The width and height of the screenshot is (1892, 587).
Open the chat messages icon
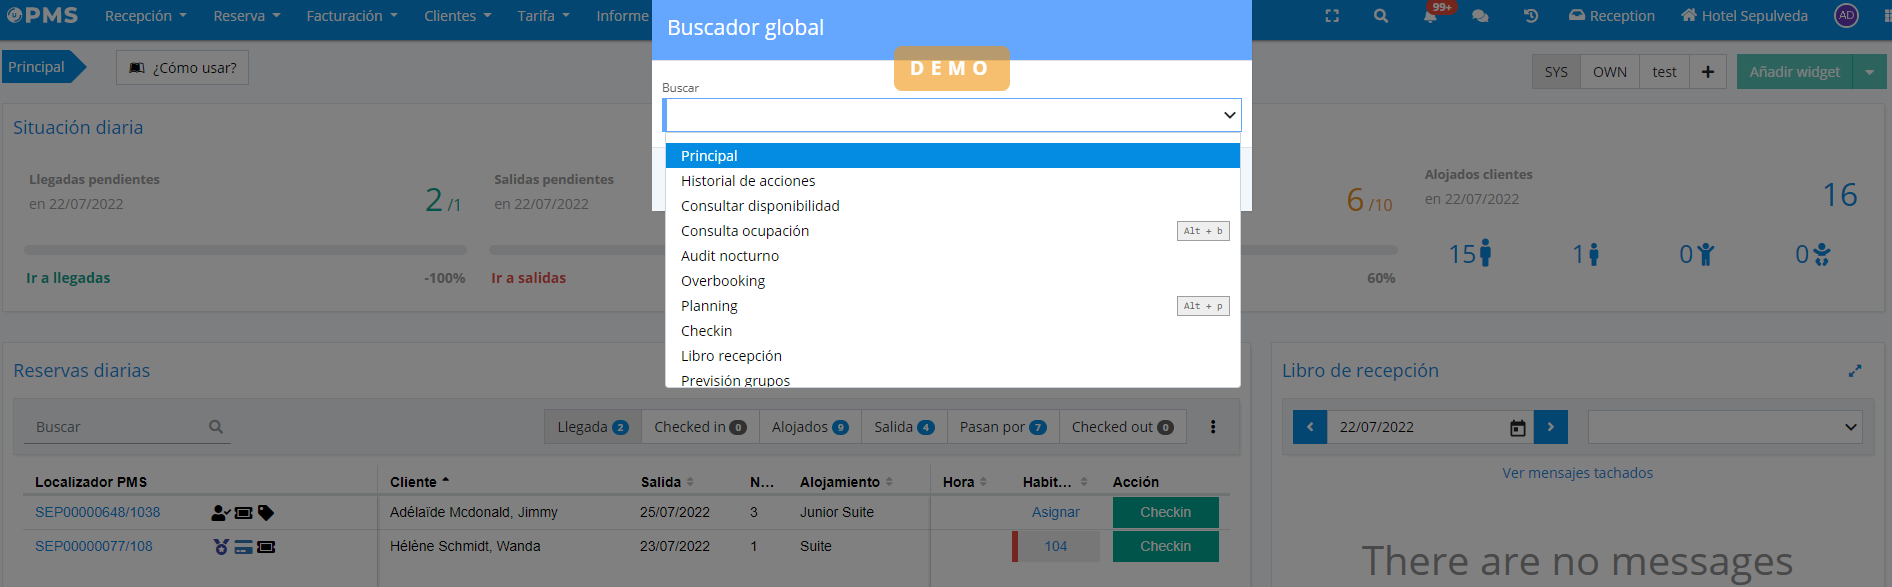point(1480,16)
